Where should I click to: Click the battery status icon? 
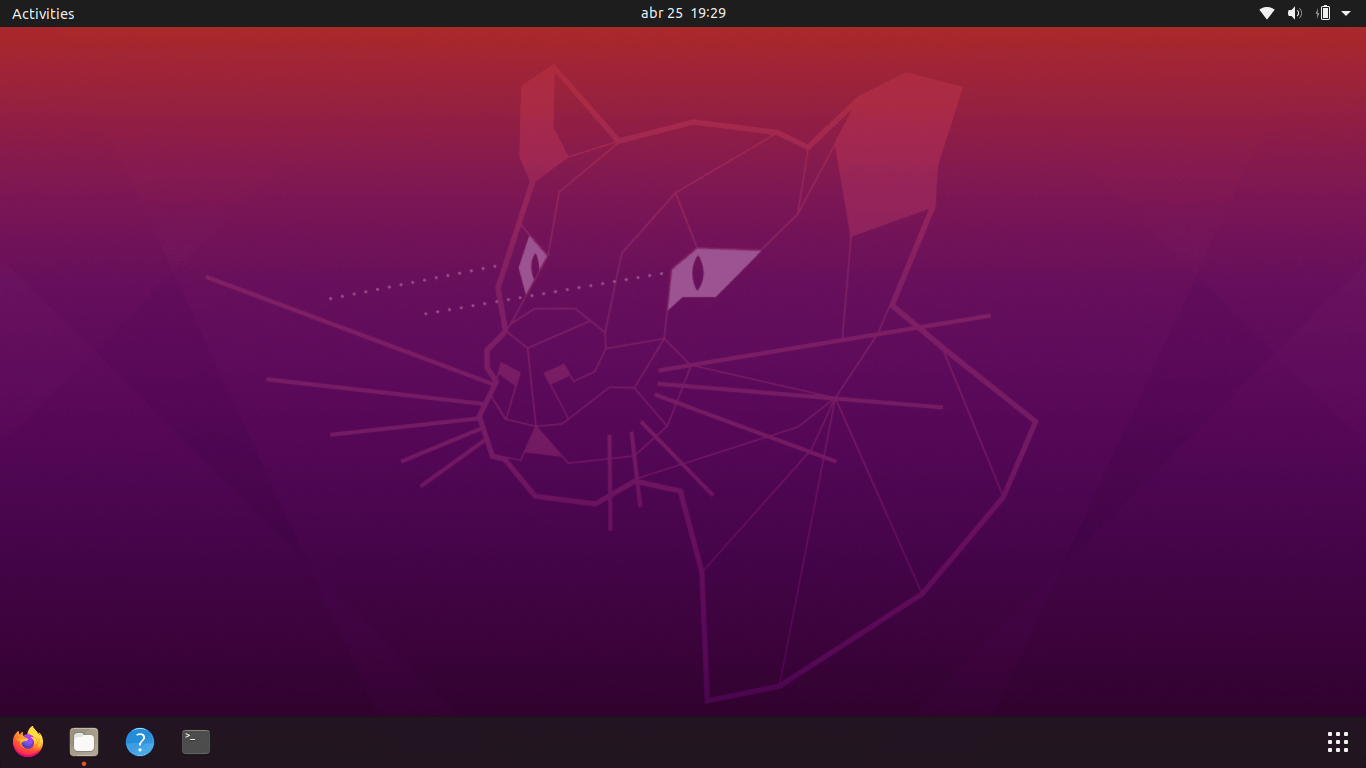(1324, 13)
